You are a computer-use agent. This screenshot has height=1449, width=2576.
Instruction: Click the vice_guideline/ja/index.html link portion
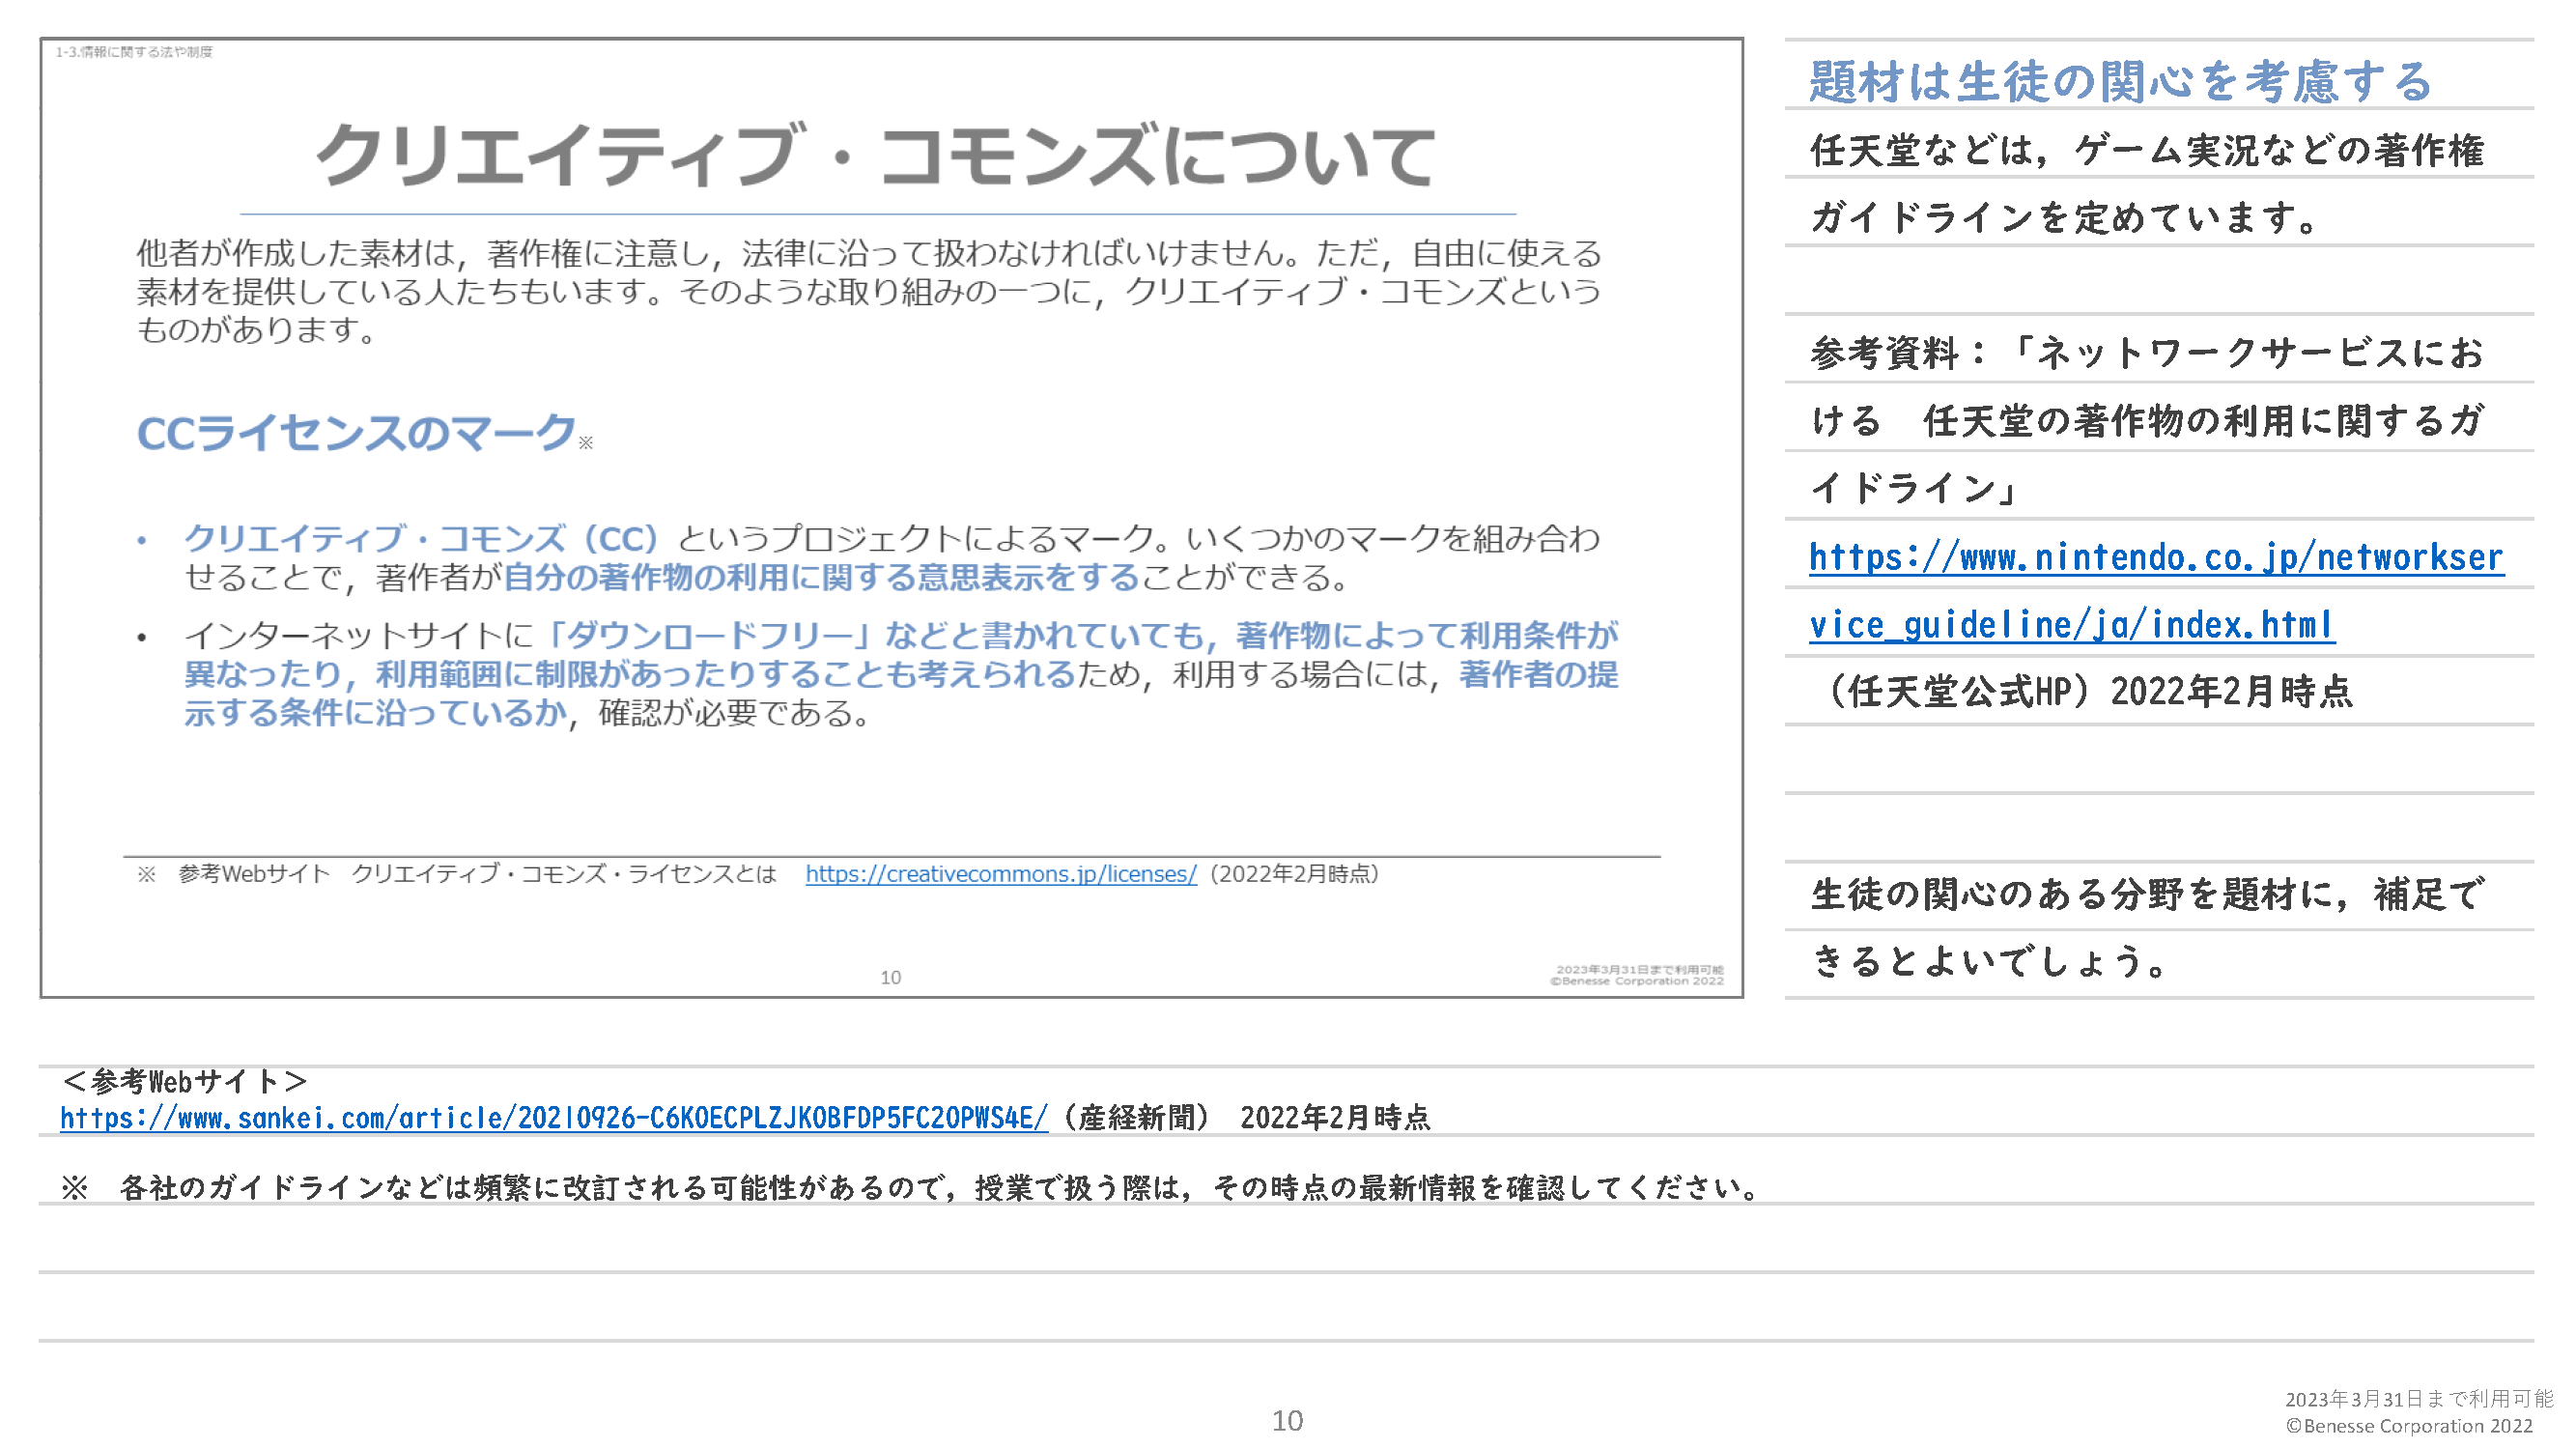pos(2072,625)
